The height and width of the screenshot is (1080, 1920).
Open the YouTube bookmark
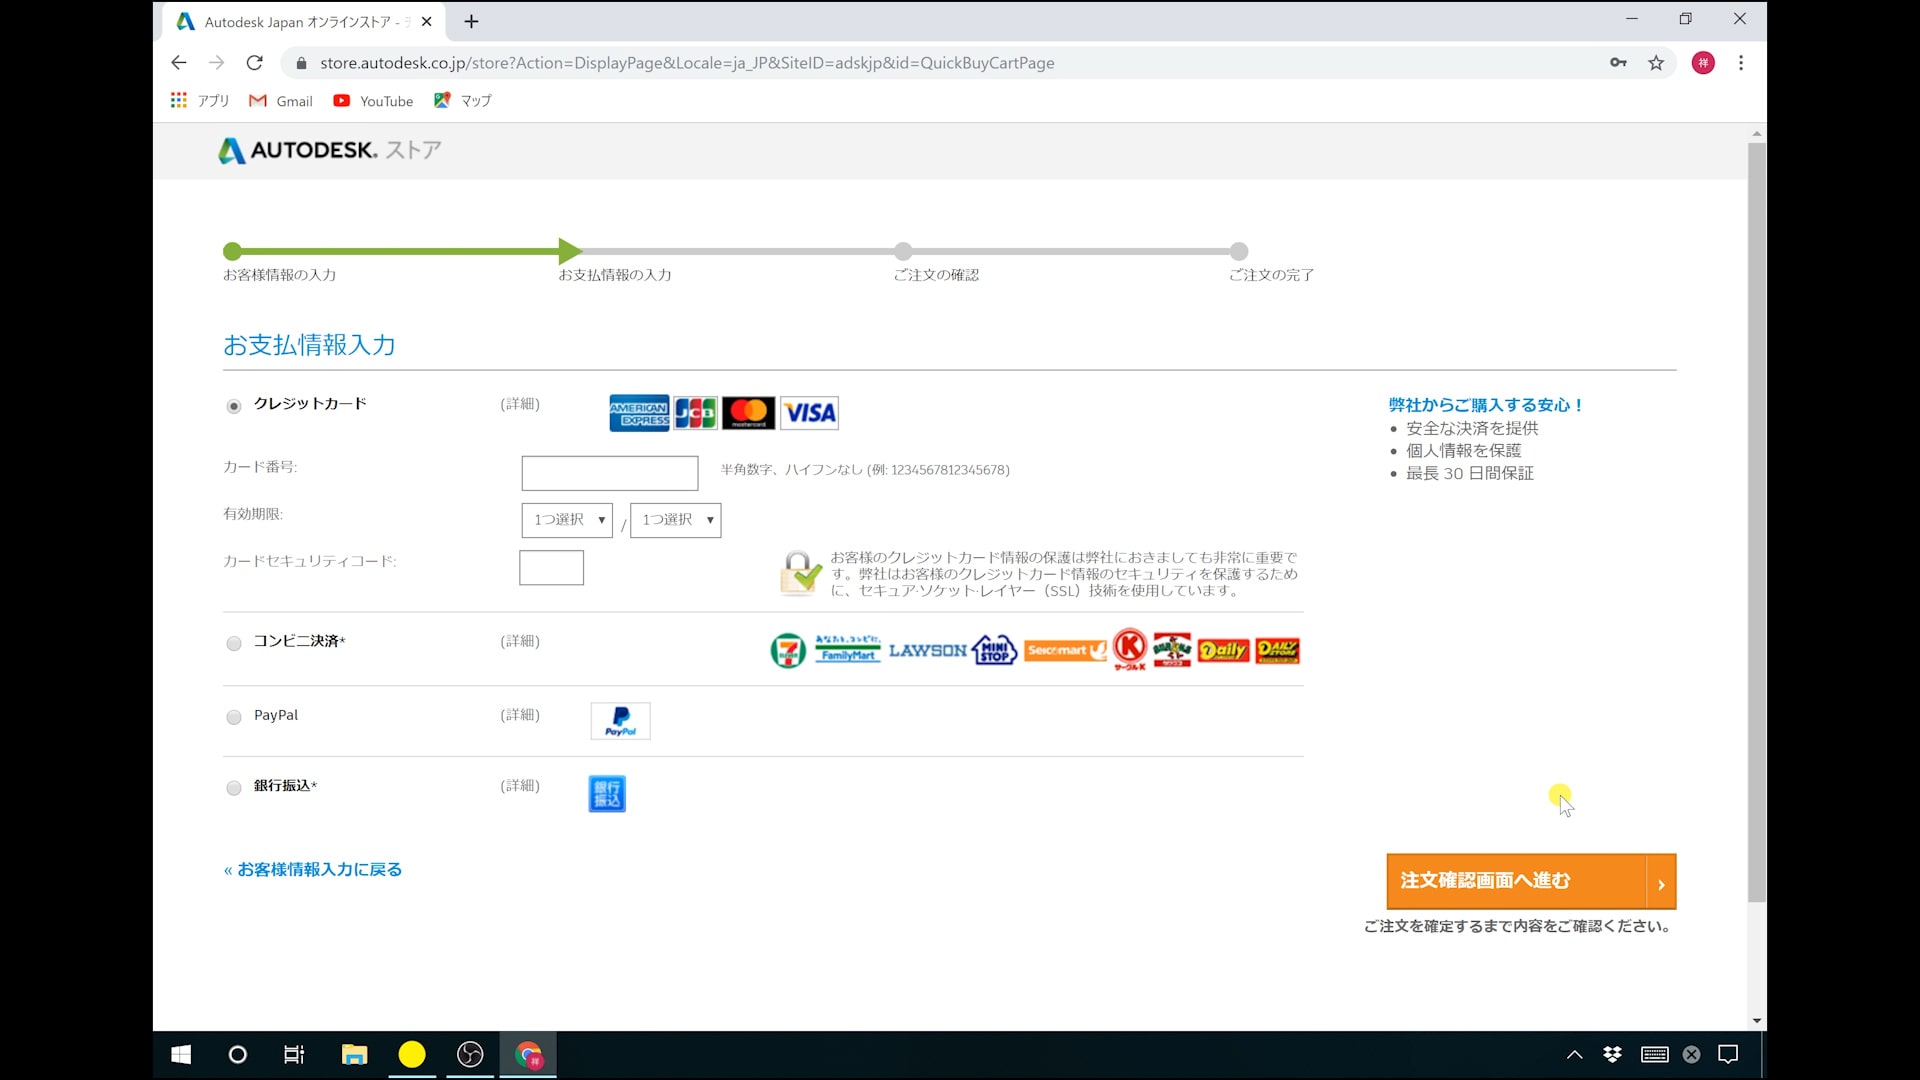point(373,101)
